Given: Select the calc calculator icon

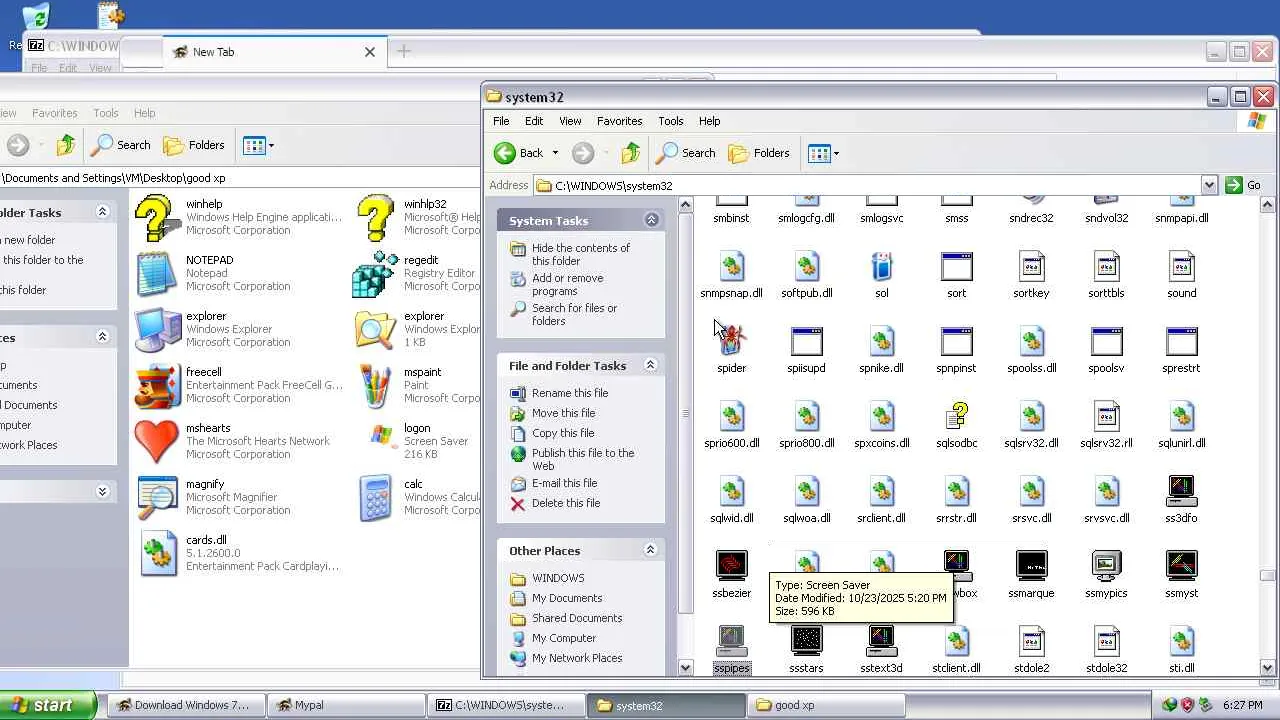Looking at the screenshot, I should click(x=375, y=498).
